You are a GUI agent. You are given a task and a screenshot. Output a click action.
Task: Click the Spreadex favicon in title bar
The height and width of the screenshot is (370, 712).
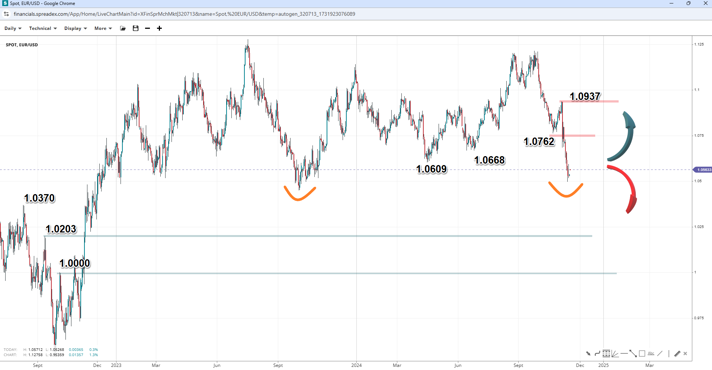pyautogui.click(x=5, y=3)
